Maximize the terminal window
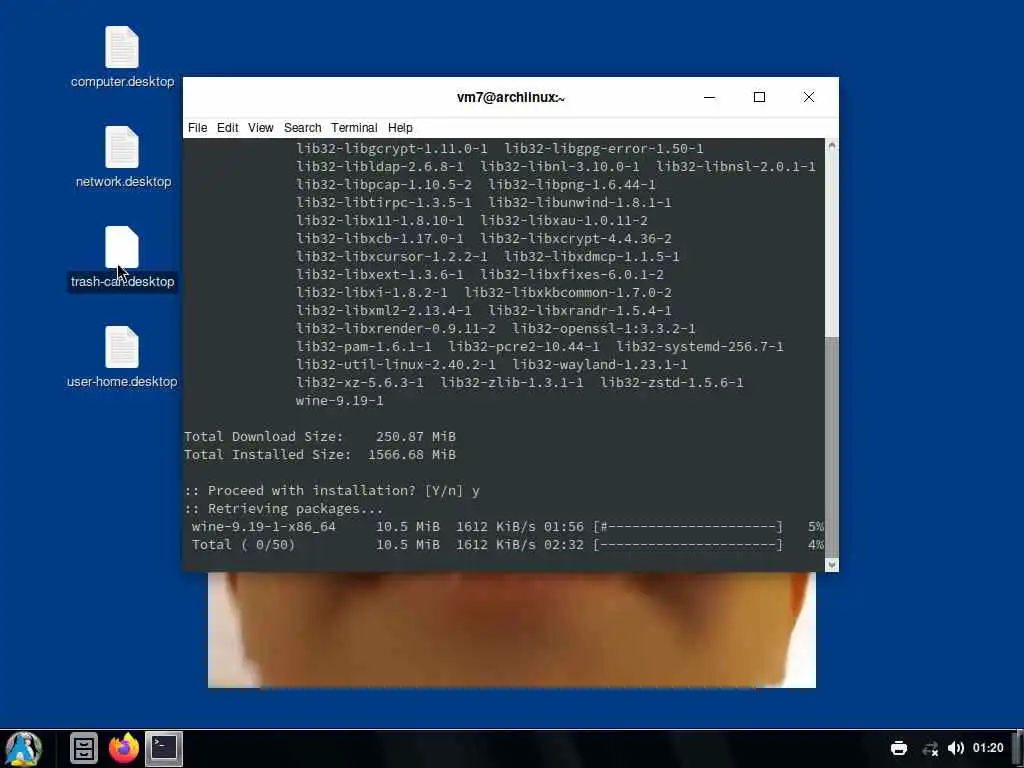Viewport: 1024px width, 768px height. point(760,97)
